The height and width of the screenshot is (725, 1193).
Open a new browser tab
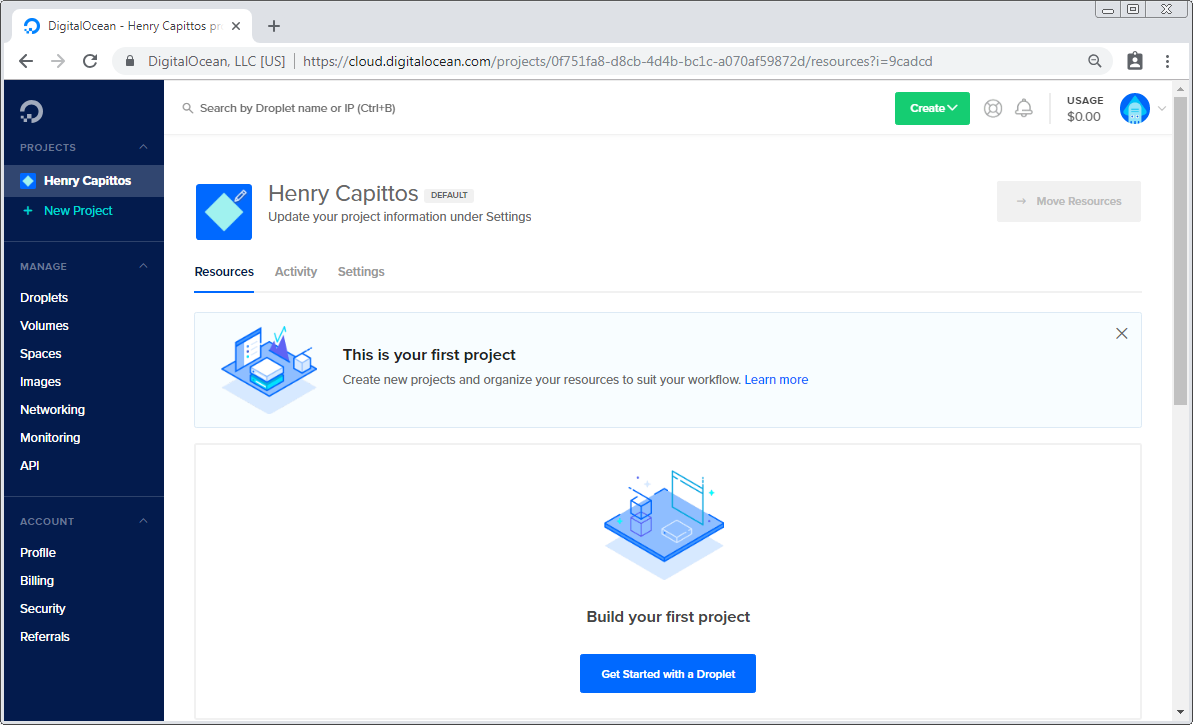274,26
